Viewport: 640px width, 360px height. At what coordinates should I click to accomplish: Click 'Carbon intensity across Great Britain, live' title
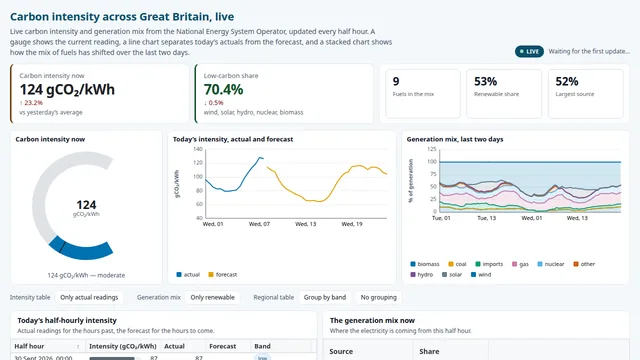coord(122,17)
